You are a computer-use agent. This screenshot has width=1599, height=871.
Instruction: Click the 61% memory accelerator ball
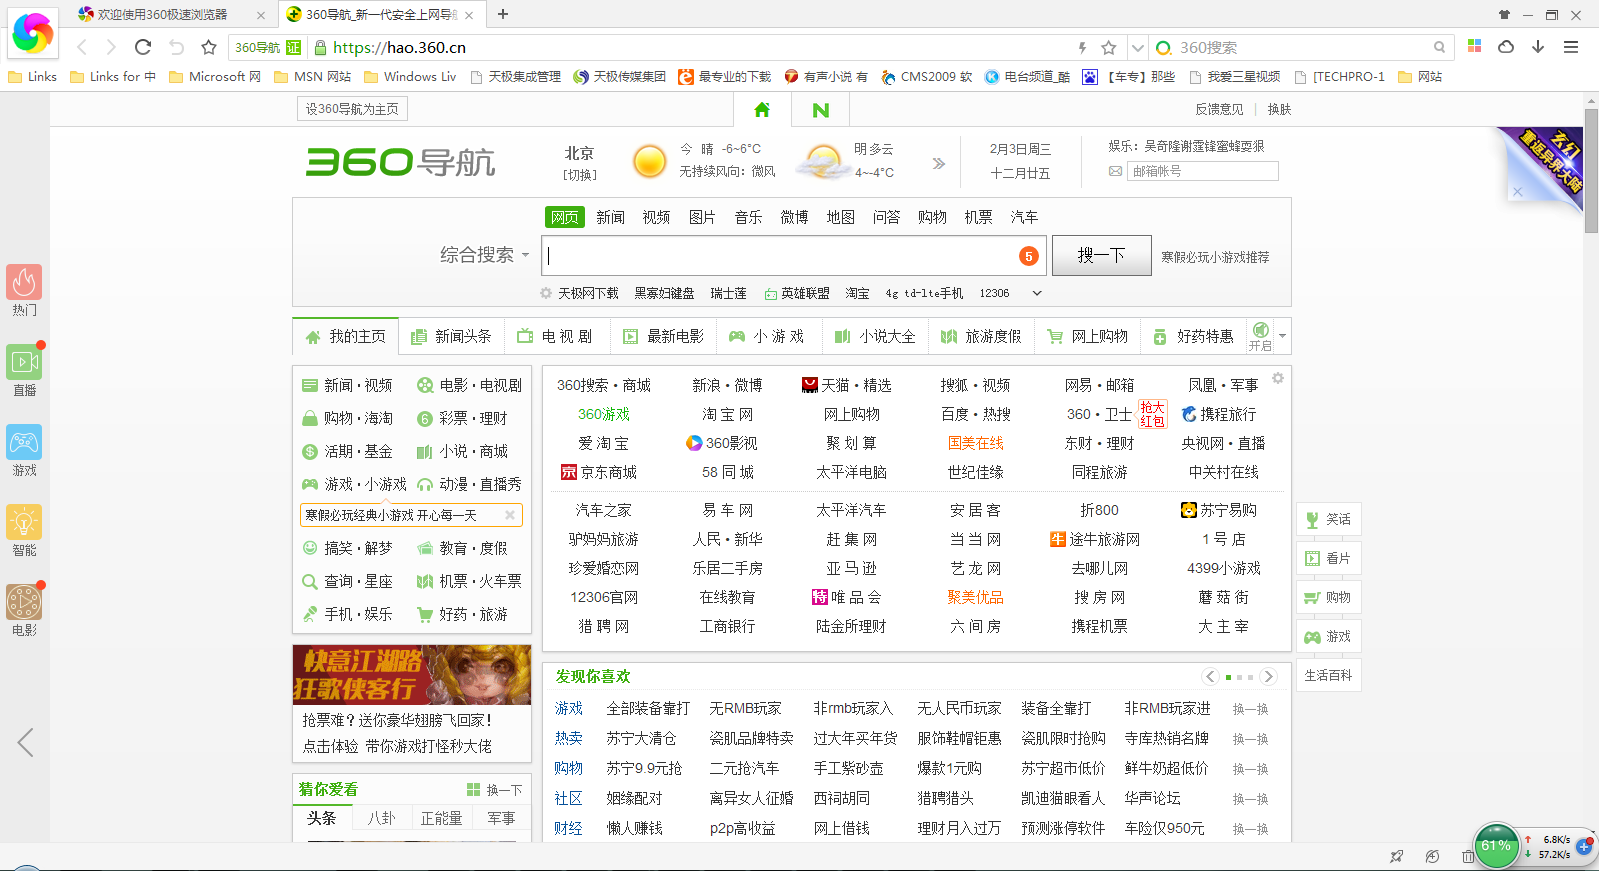(x=1496, y=846)
